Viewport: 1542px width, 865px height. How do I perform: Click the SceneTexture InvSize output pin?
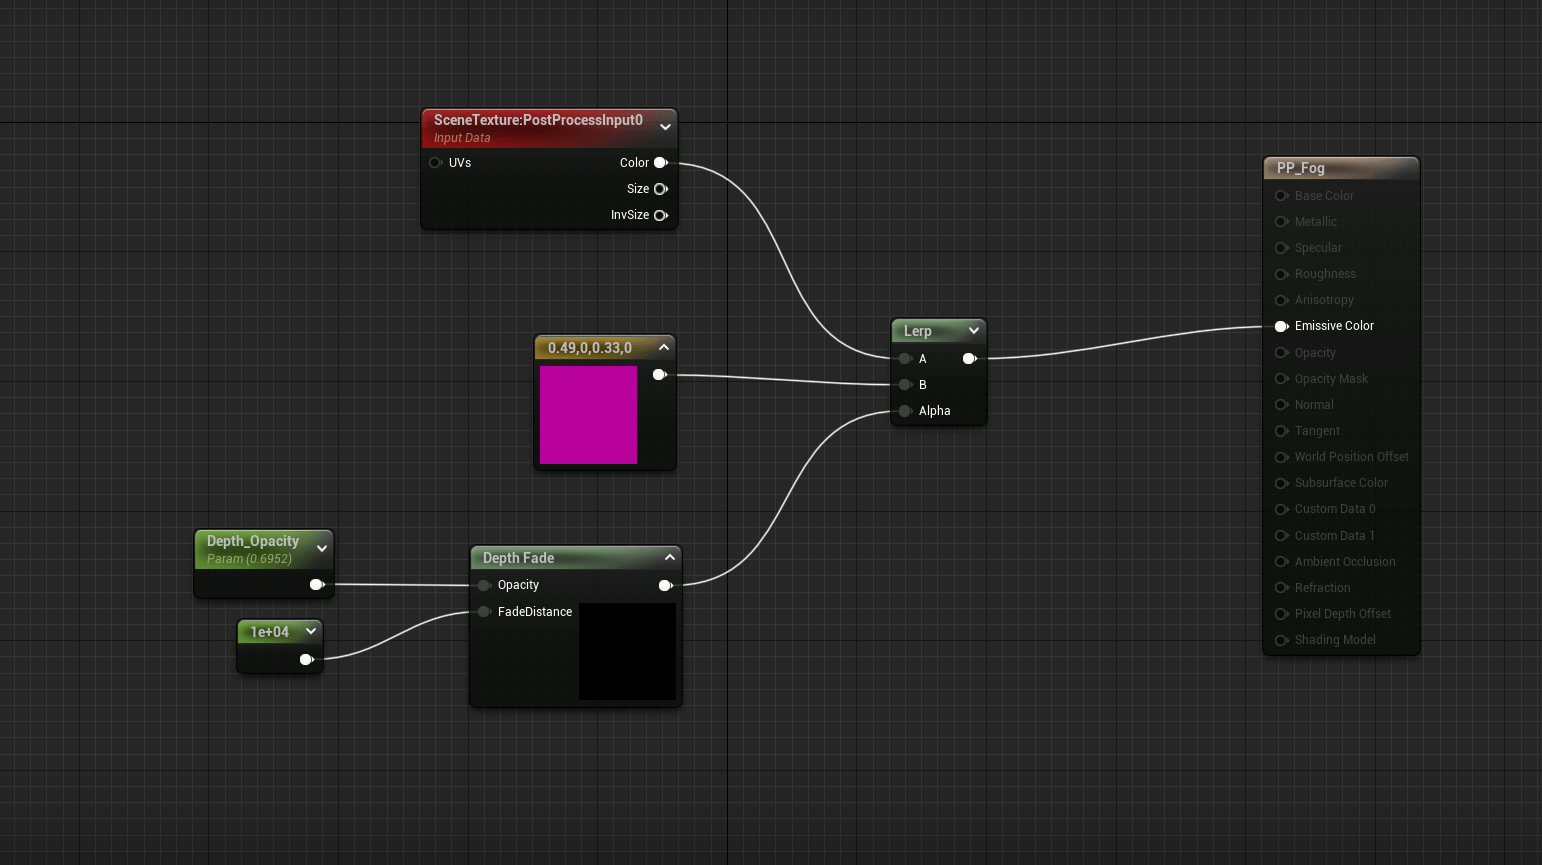point(661,215)
